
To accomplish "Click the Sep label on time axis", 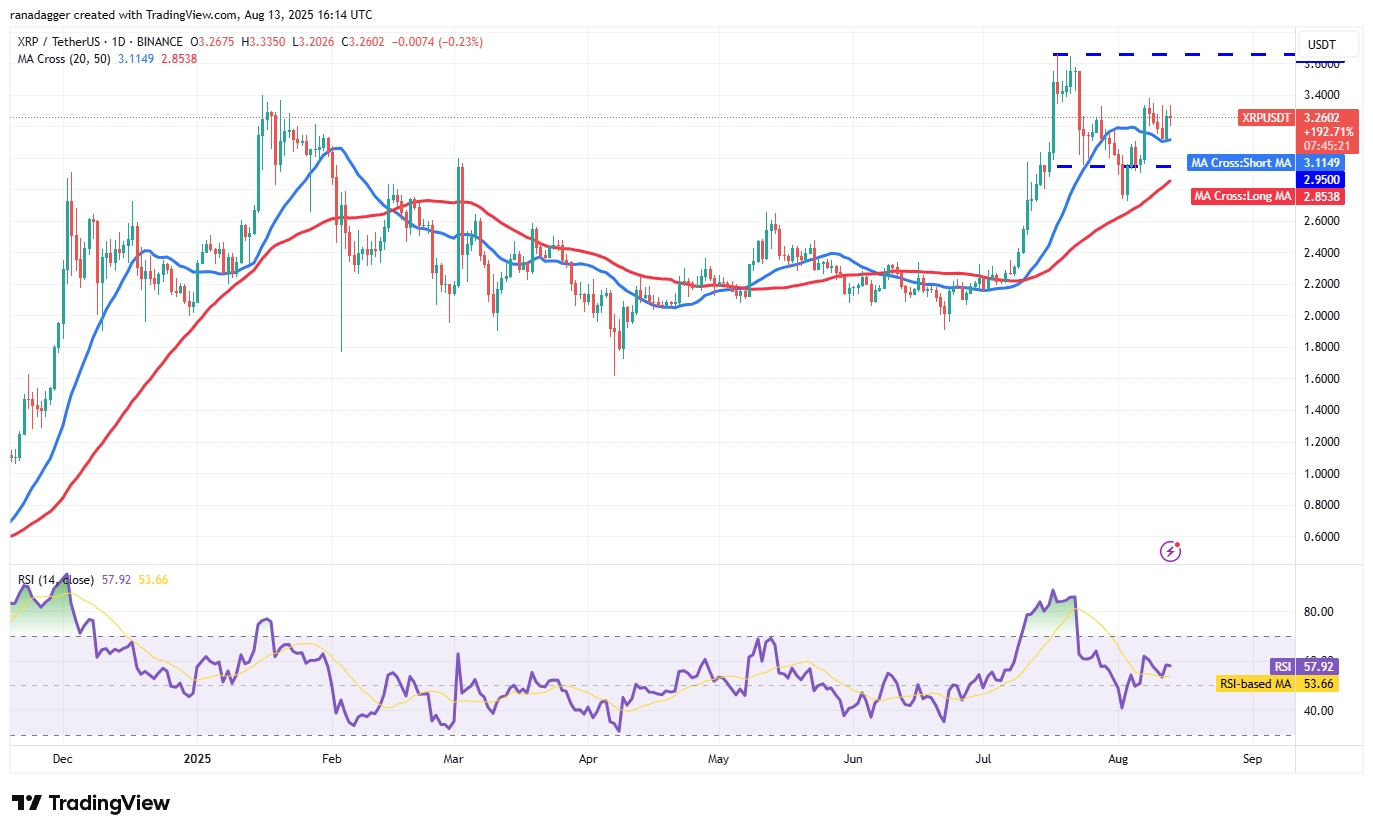I will (1252, 759).
